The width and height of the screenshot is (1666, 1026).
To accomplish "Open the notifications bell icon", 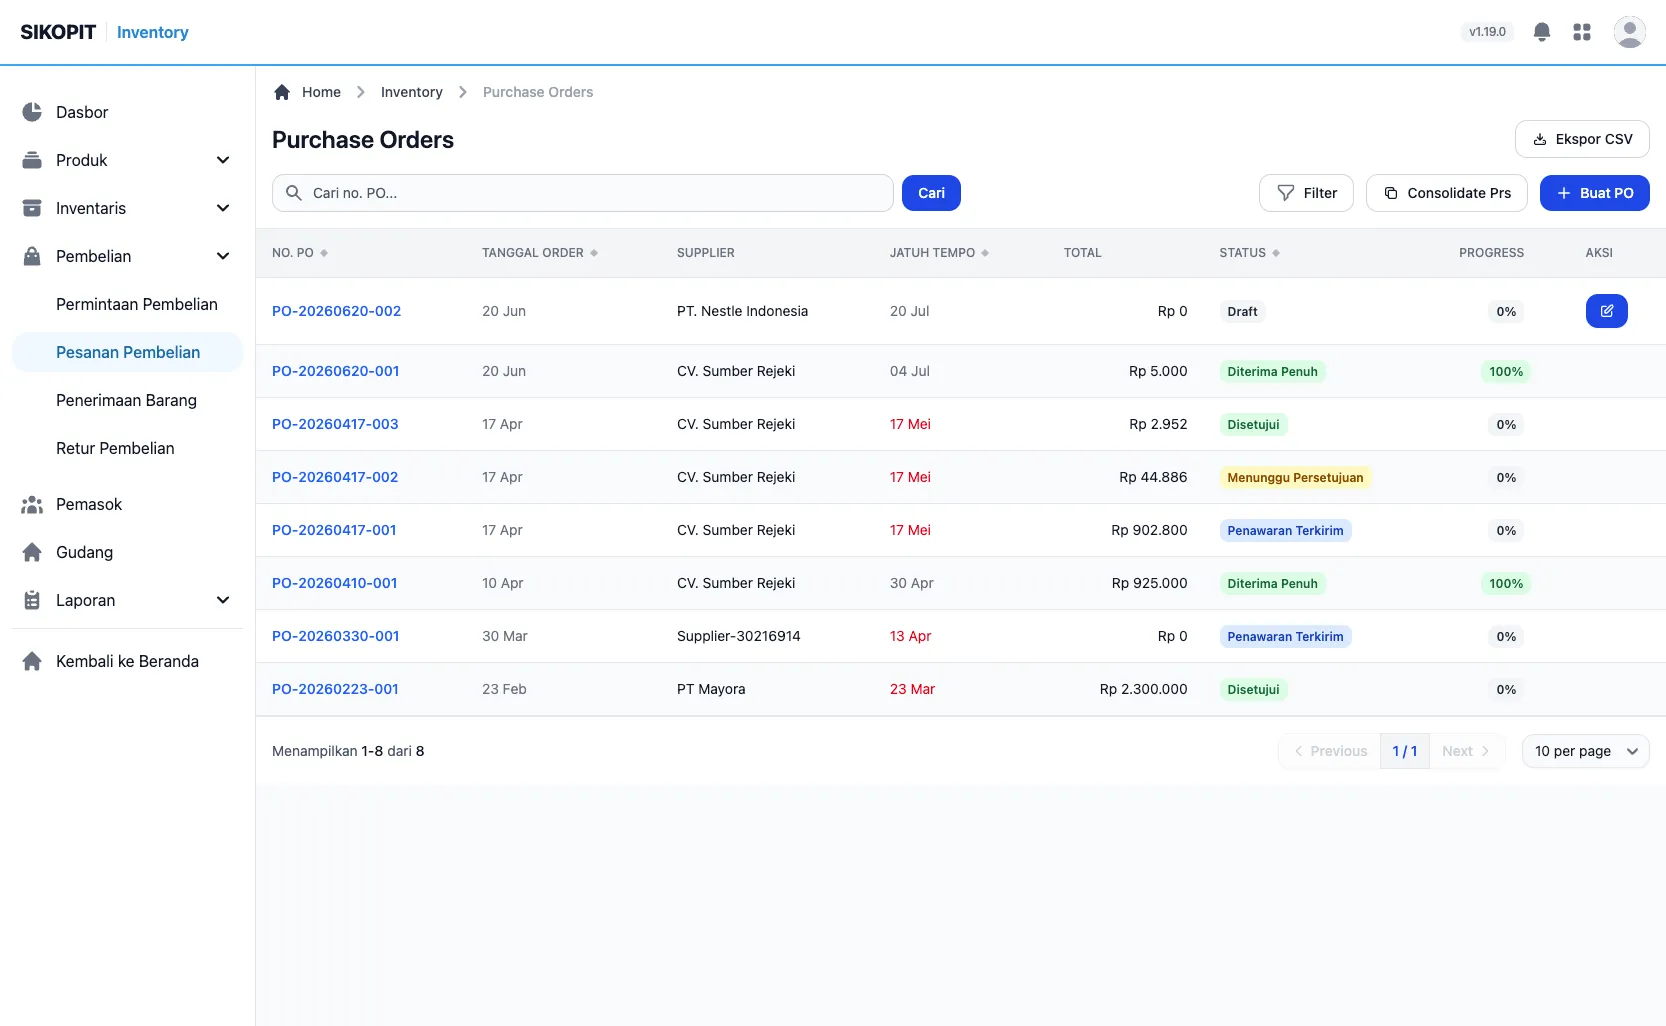I will point(1542,32).
